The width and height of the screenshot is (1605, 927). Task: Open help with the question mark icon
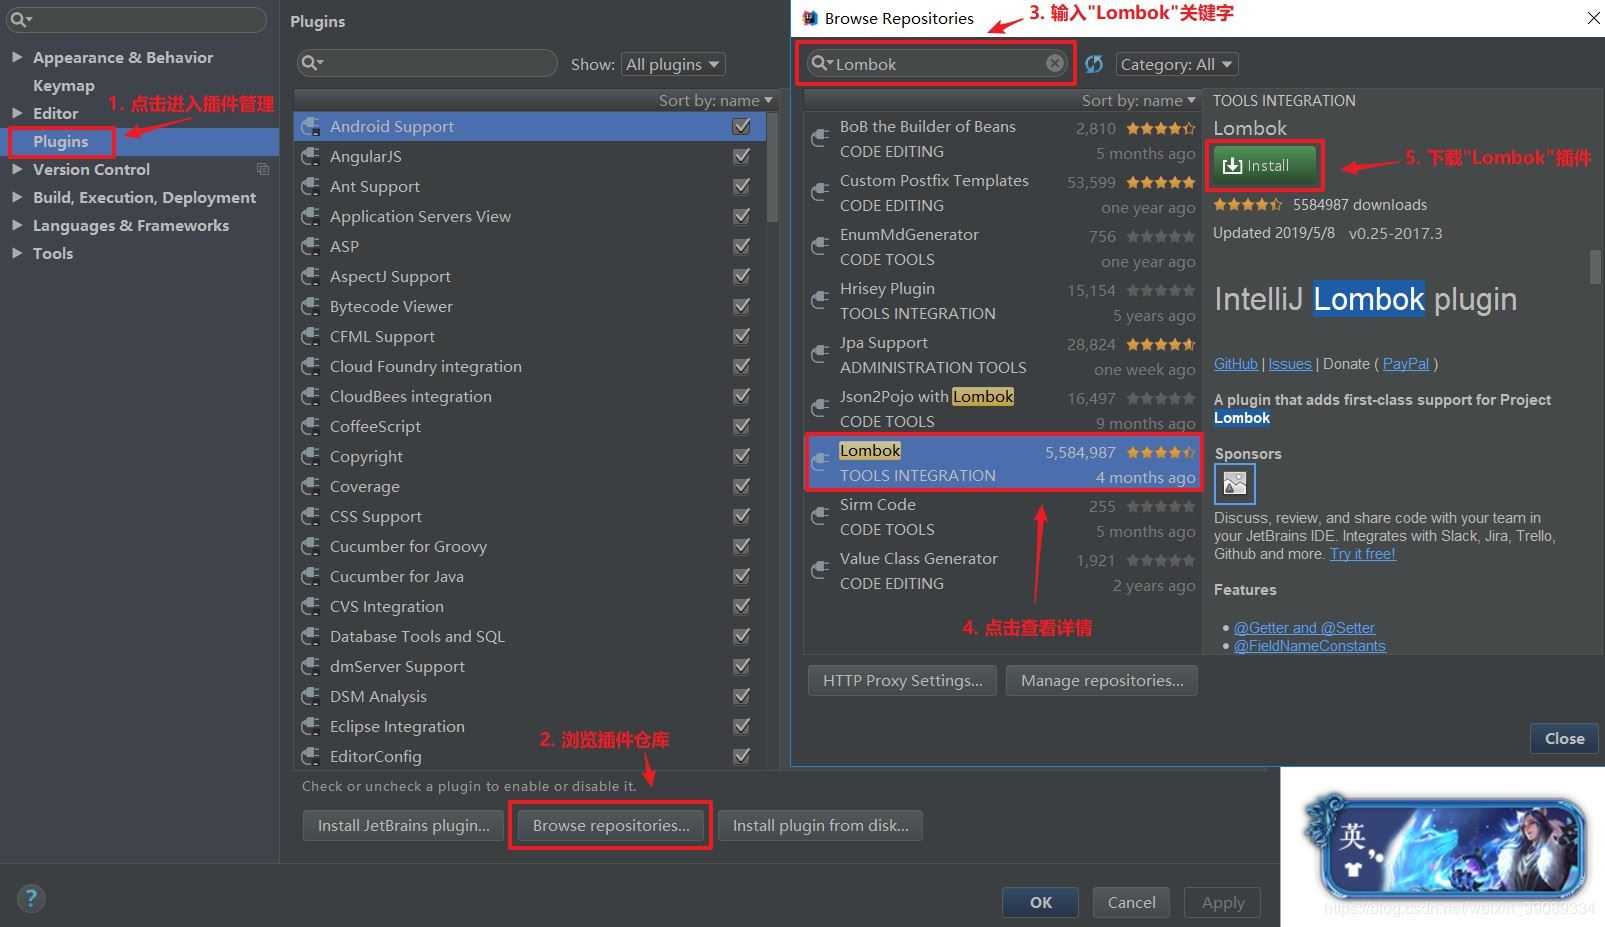point(31,898)
